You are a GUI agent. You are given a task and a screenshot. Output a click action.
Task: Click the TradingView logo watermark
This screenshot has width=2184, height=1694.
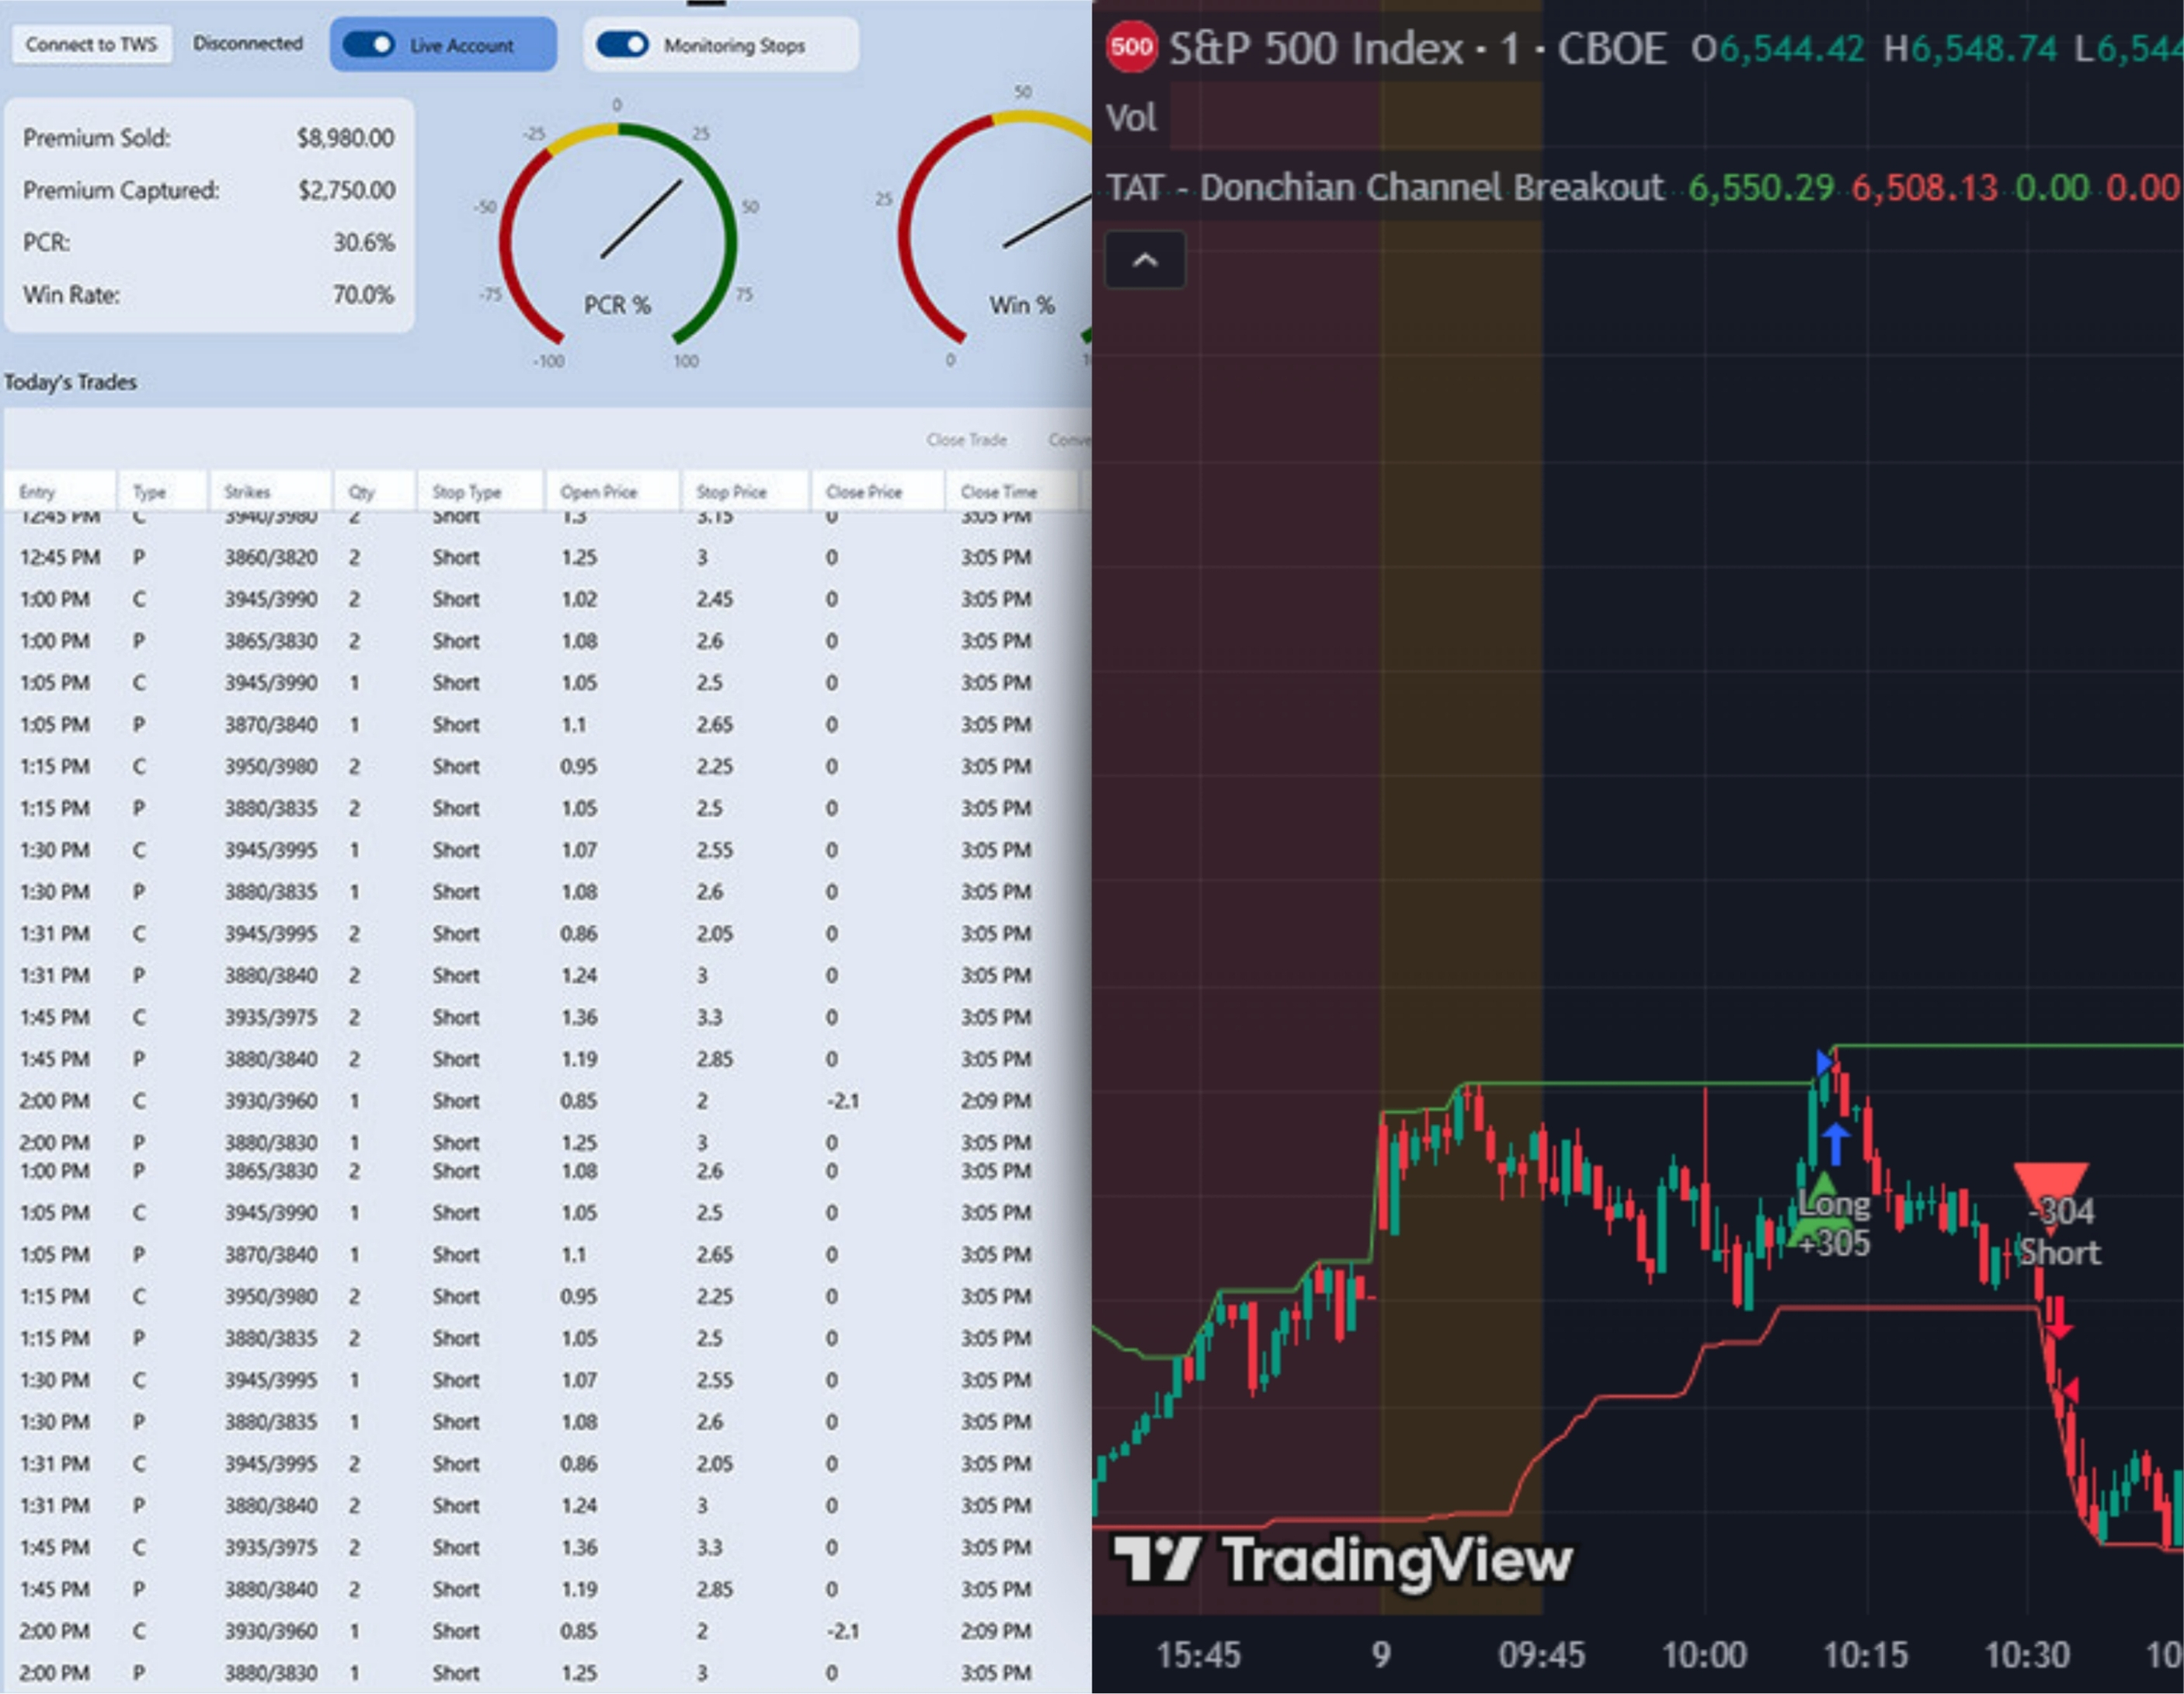tap(1342, 1560)
